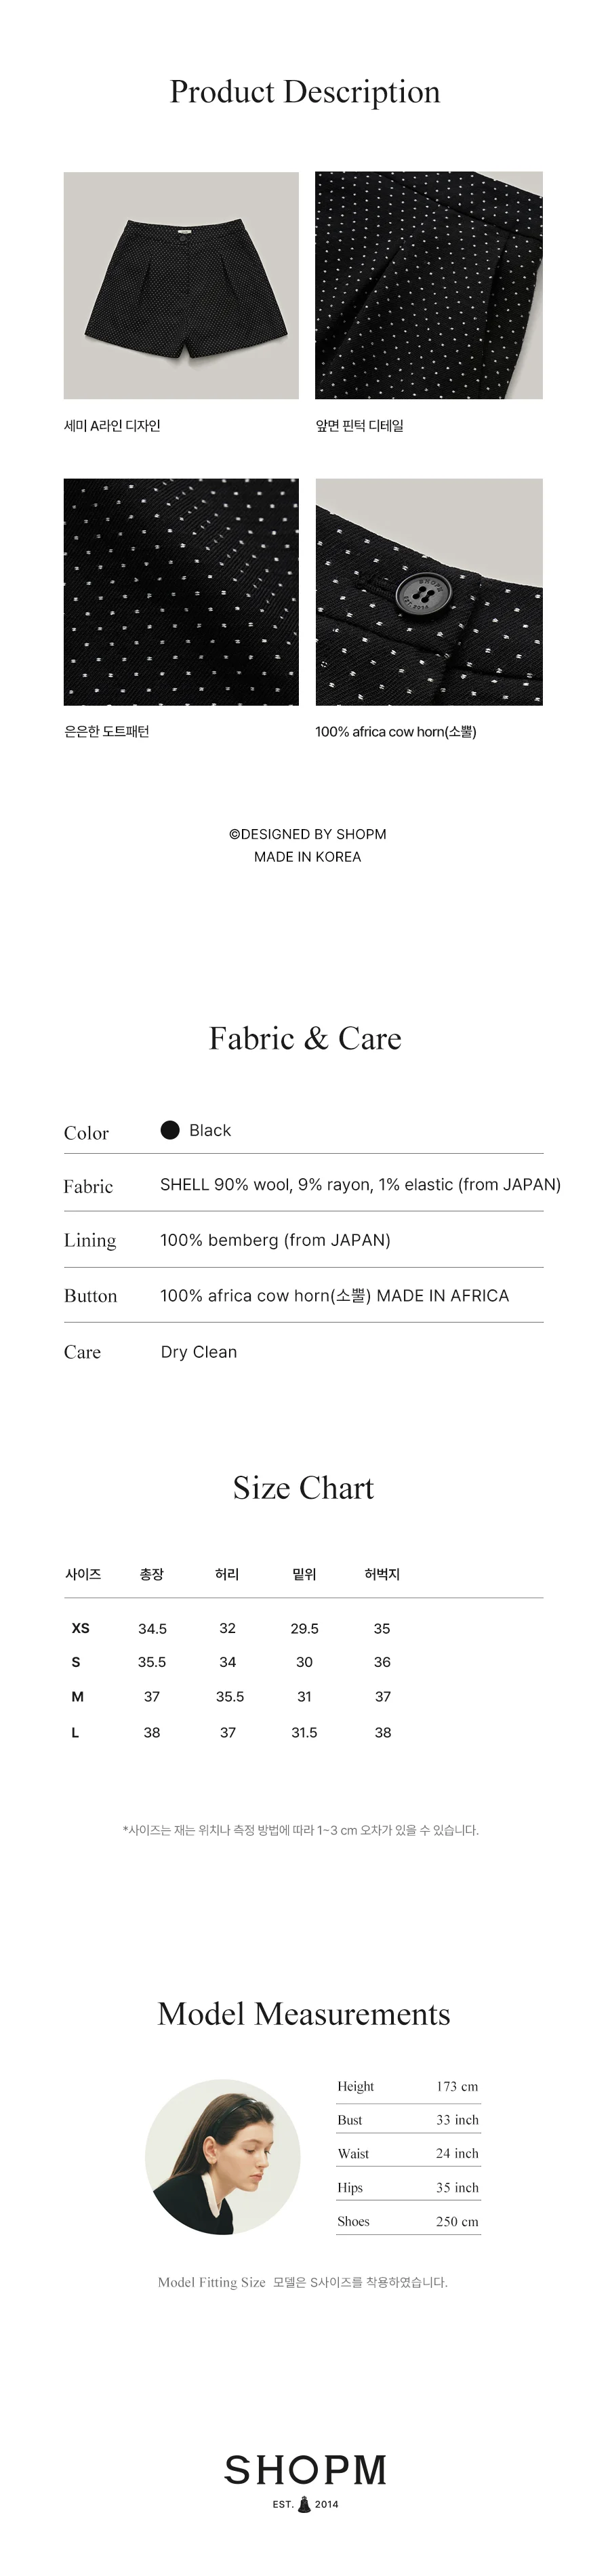This screenshot has height=2576, width=610.
Task: Open the front pintuck detail photo
Action: coord(429,285)
